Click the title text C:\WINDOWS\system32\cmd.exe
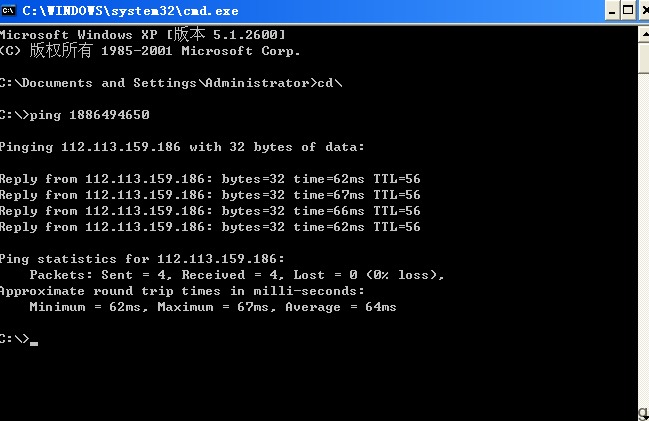The width and height of the screenshot is (649, 421). 130,11
